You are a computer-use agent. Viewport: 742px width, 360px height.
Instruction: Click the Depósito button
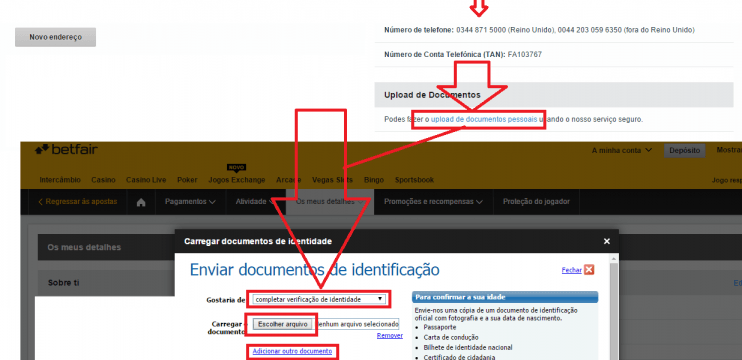[684, 150]
